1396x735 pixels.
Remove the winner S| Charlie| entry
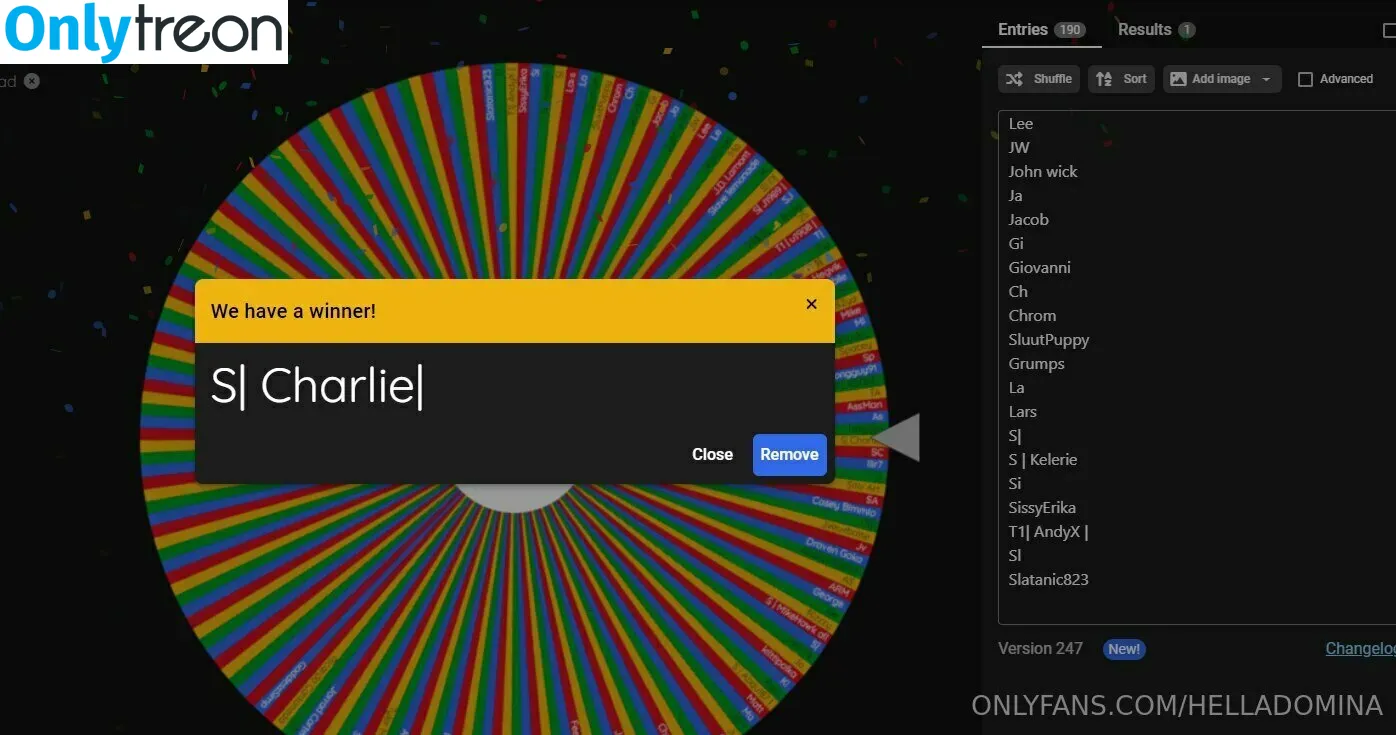[789, 454]
